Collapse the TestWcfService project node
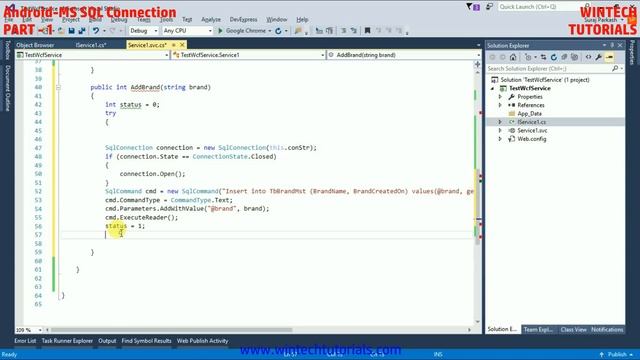Image resolution: width=640 pixels, height=360 pixels. [x=492, y=89]
